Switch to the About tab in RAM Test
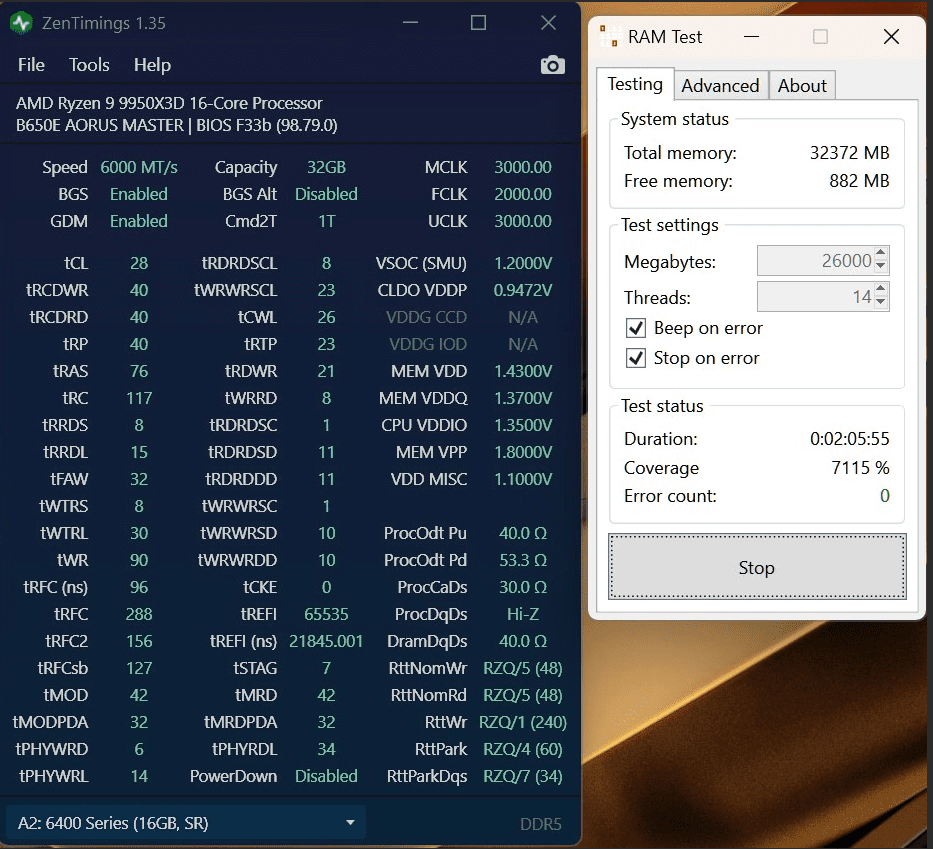Viewport: 933px width, 849px height. 802,86
